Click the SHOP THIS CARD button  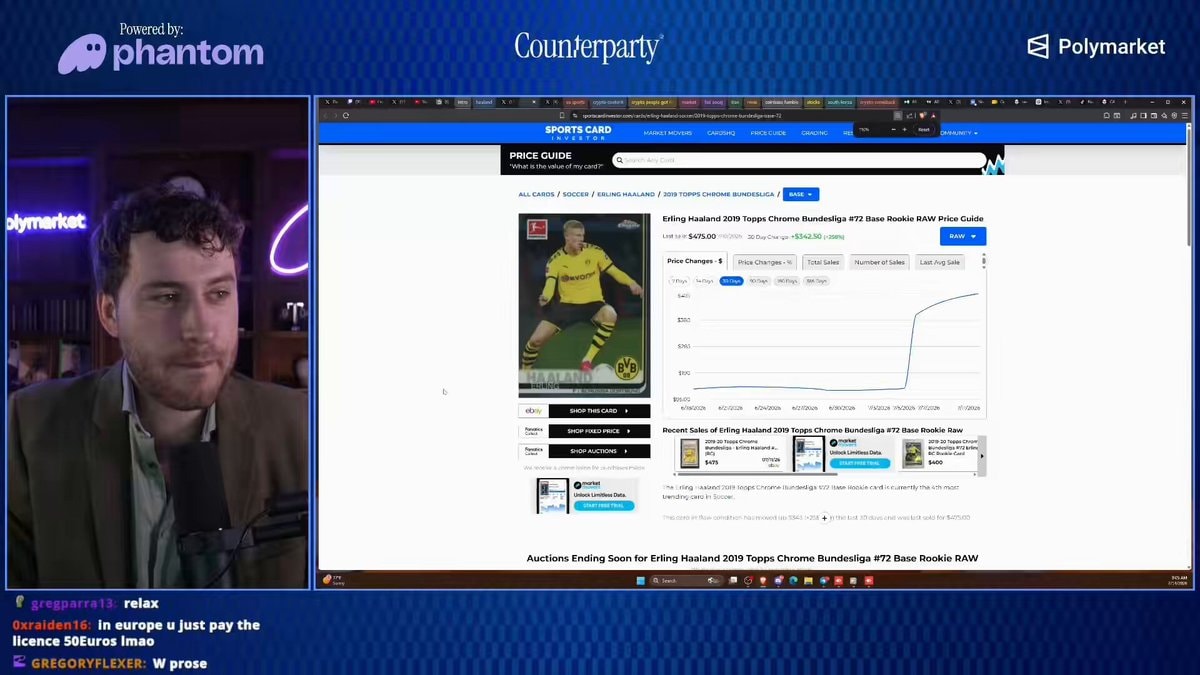pos(599,411)
